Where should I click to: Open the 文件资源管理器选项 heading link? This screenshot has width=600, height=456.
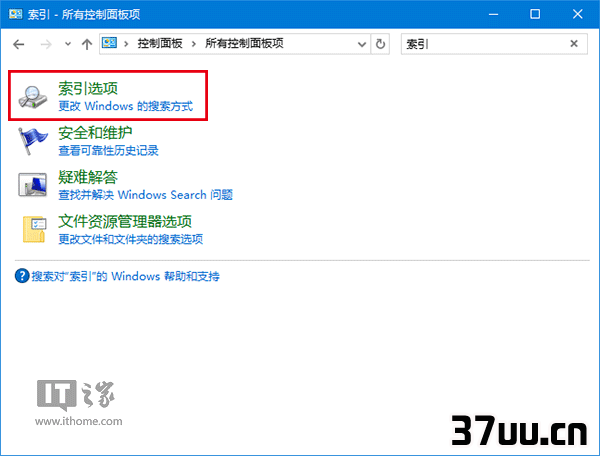point(125,221)
